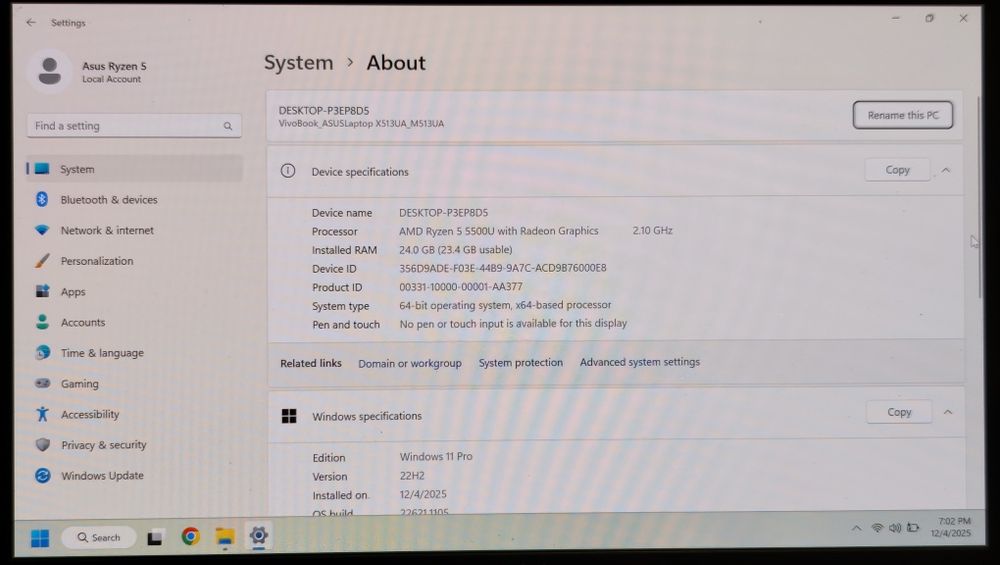Image resolution: width=1000 pixels, height=565 pixels.
Task: Select the System monitor icon in sidebar
Action: (42, 169)
